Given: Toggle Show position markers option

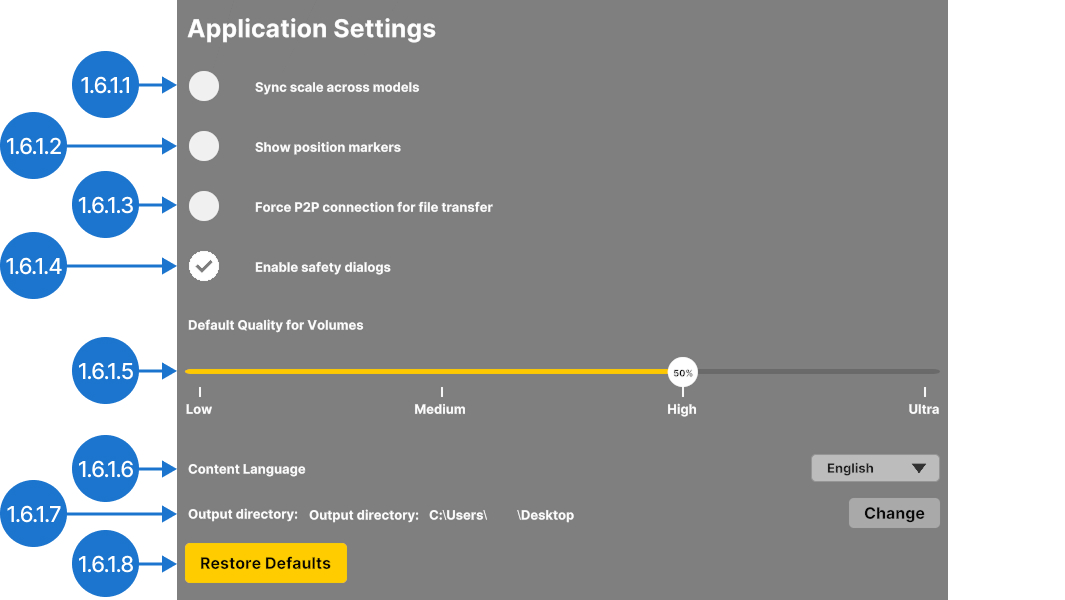Looking at the screenshot, I should click(x=204, y=146).
